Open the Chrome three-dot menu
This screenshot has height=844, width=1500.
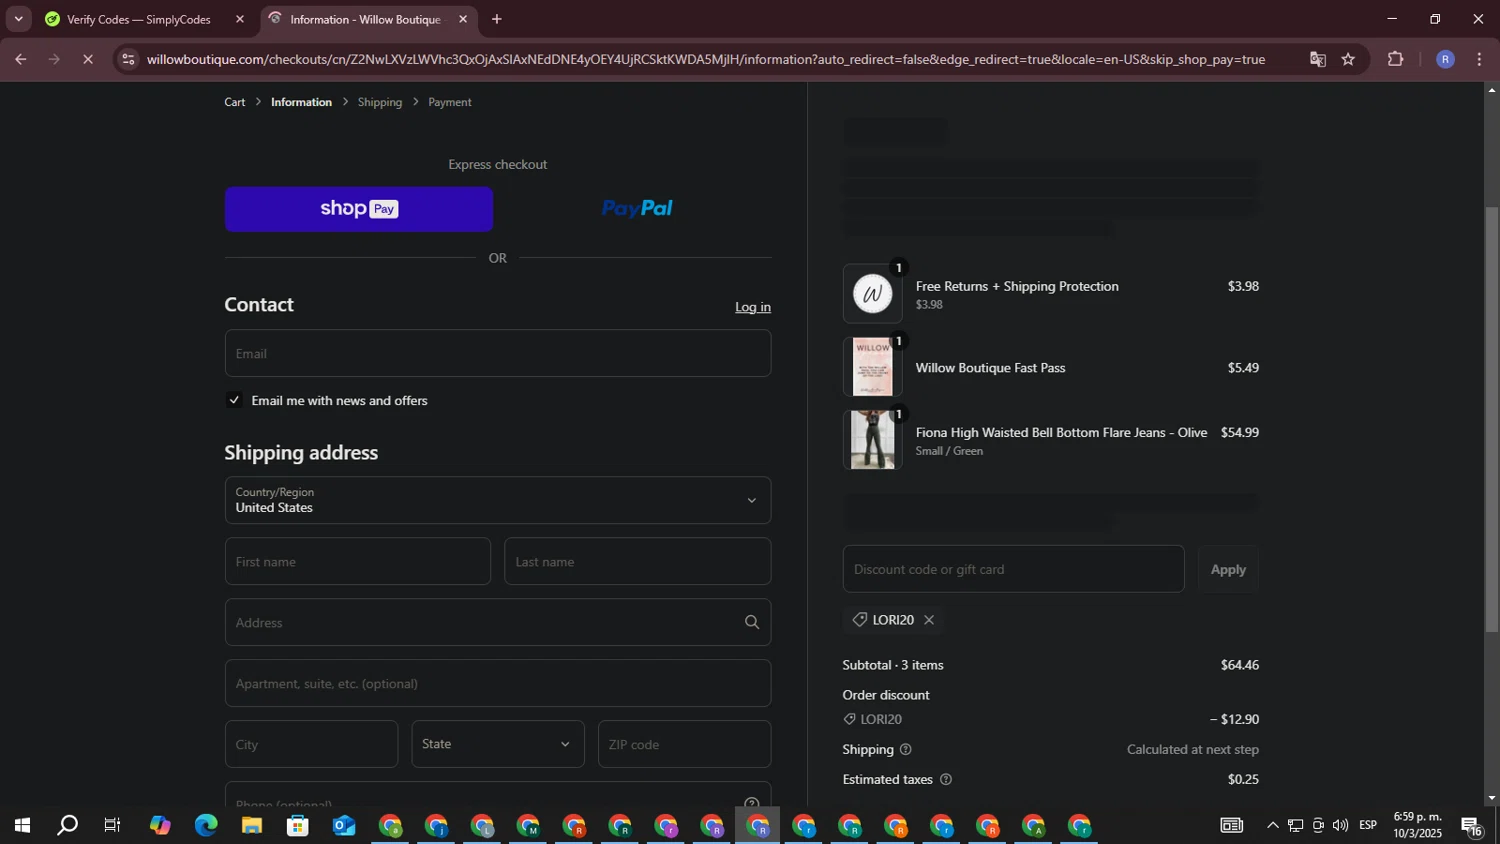tap(1479, 59)
